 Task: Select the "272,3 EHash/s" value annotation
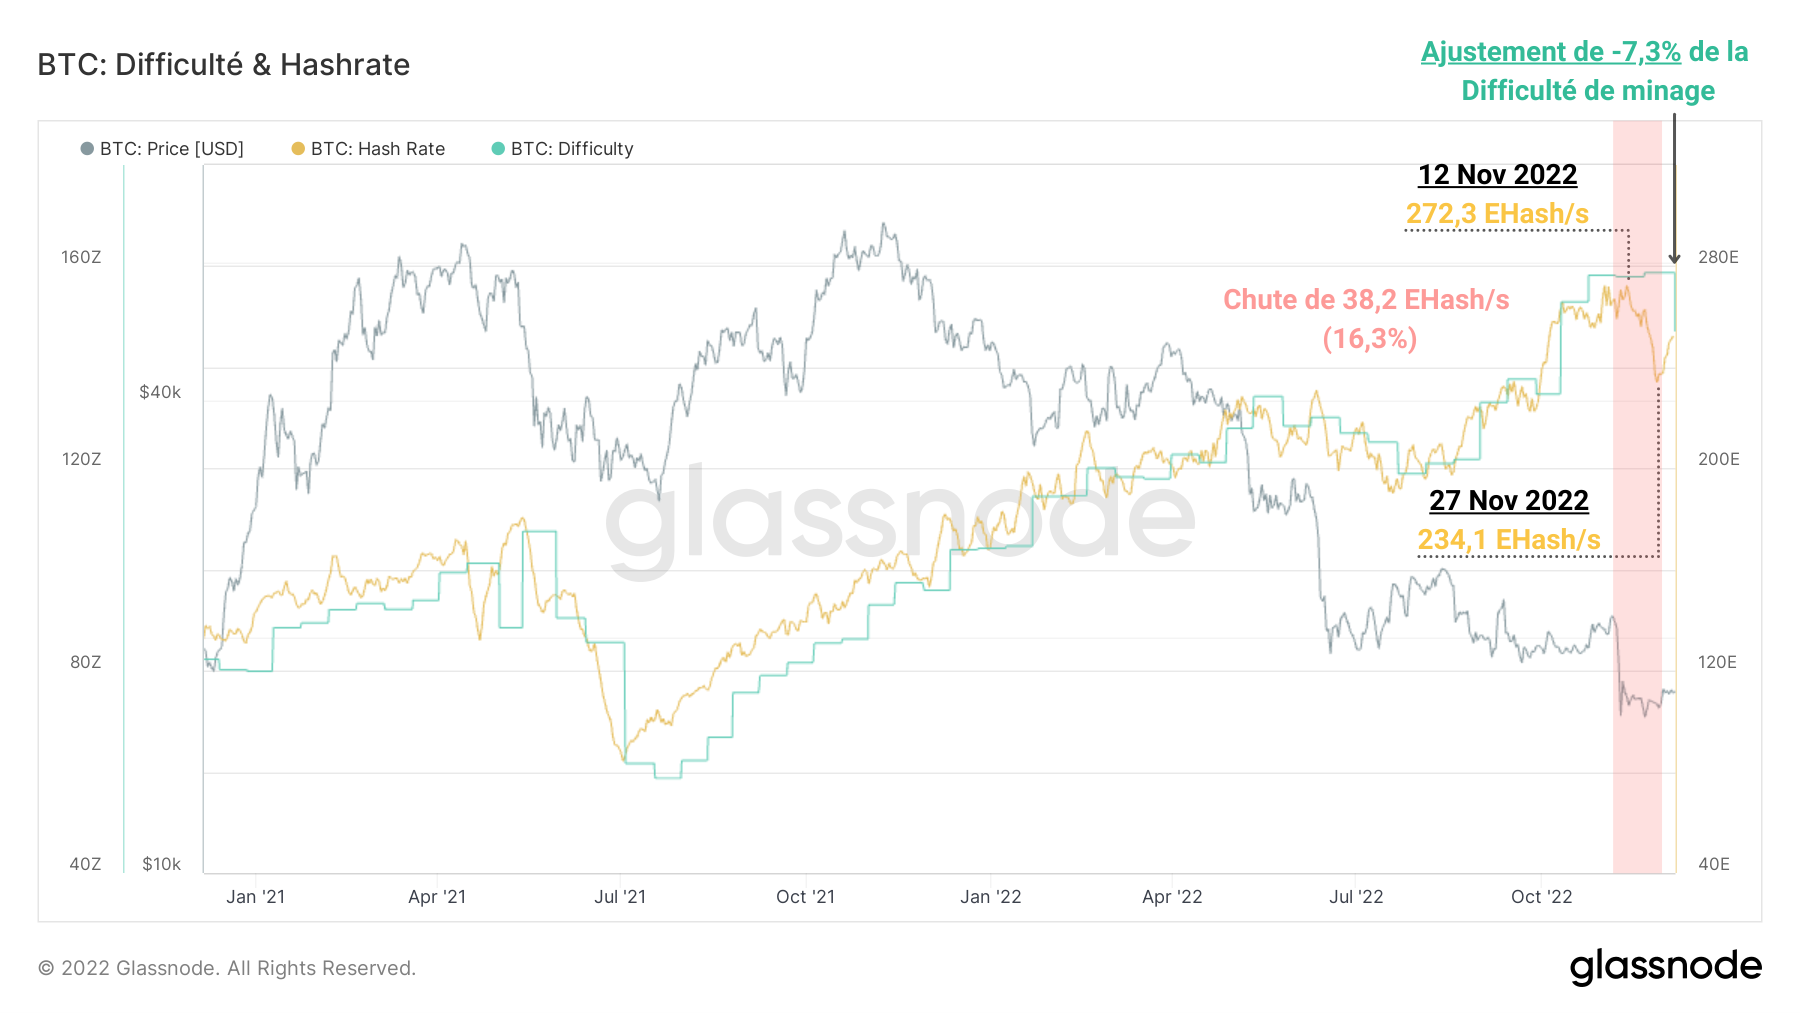1497,214
